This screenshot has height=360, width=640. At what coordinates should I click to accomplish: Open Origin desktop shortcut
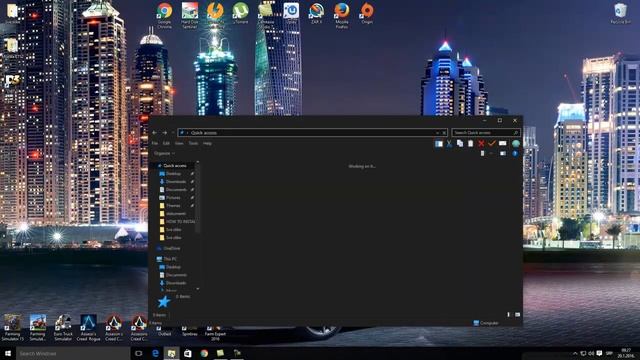[x=367, y=13]
